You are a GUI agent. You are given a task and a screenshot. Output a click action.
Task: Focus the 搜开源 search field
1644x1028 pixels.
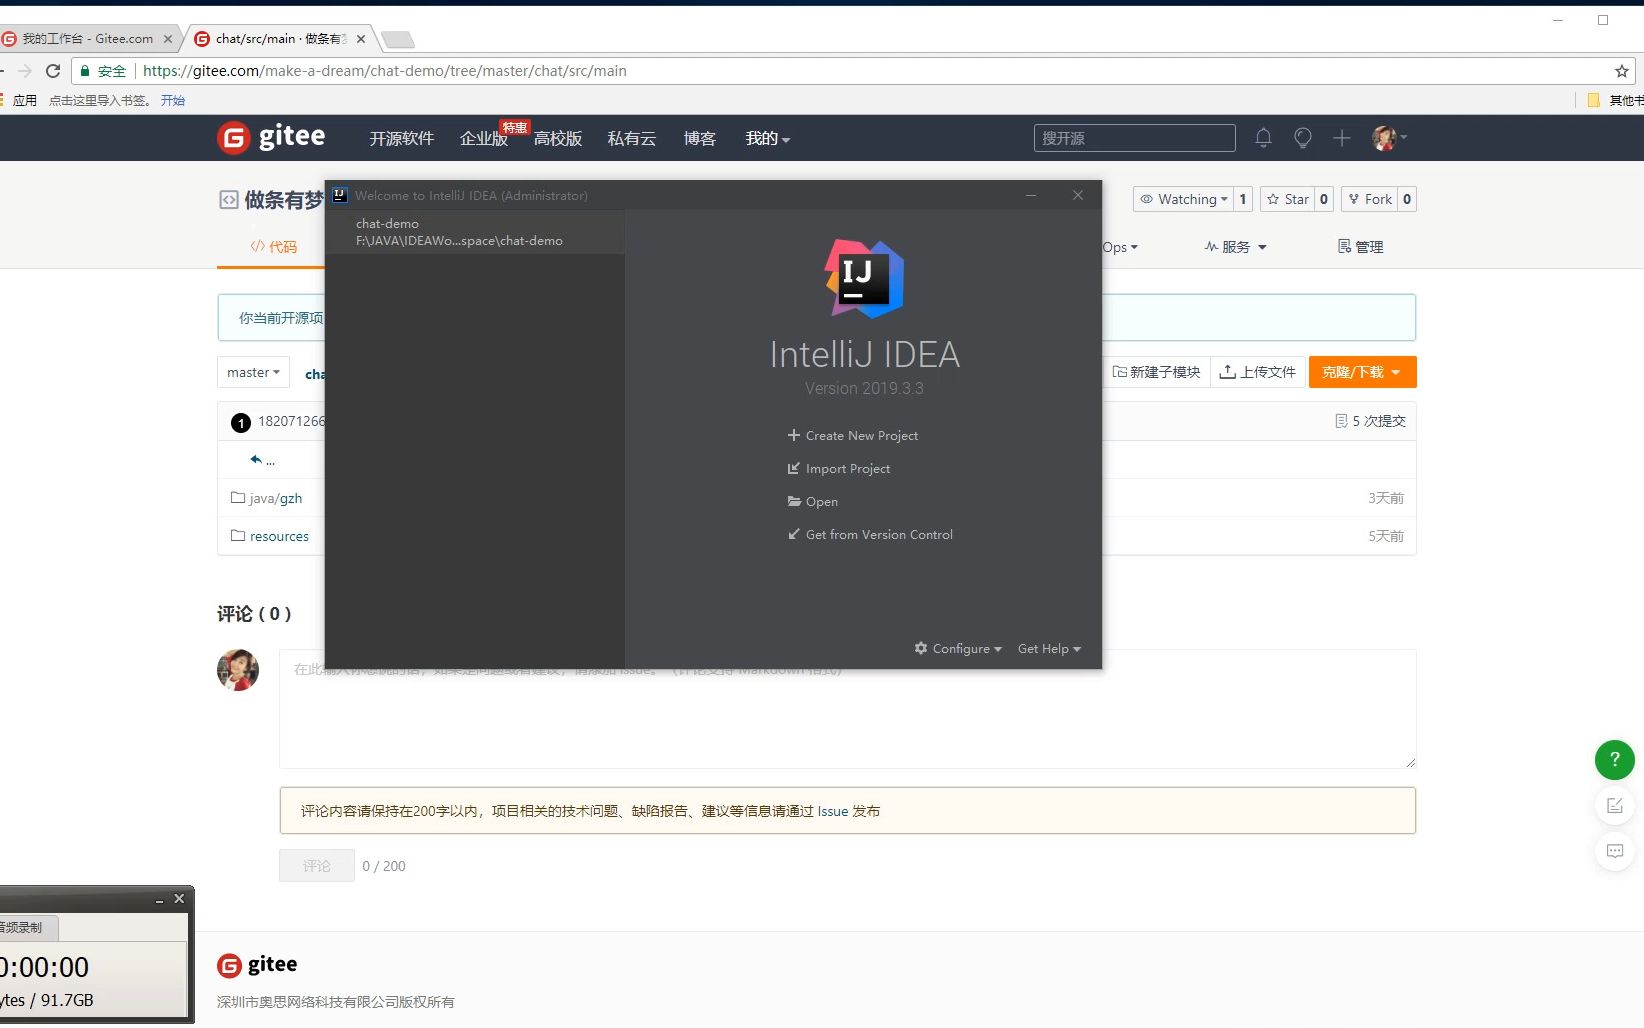tap(1135, 138)
